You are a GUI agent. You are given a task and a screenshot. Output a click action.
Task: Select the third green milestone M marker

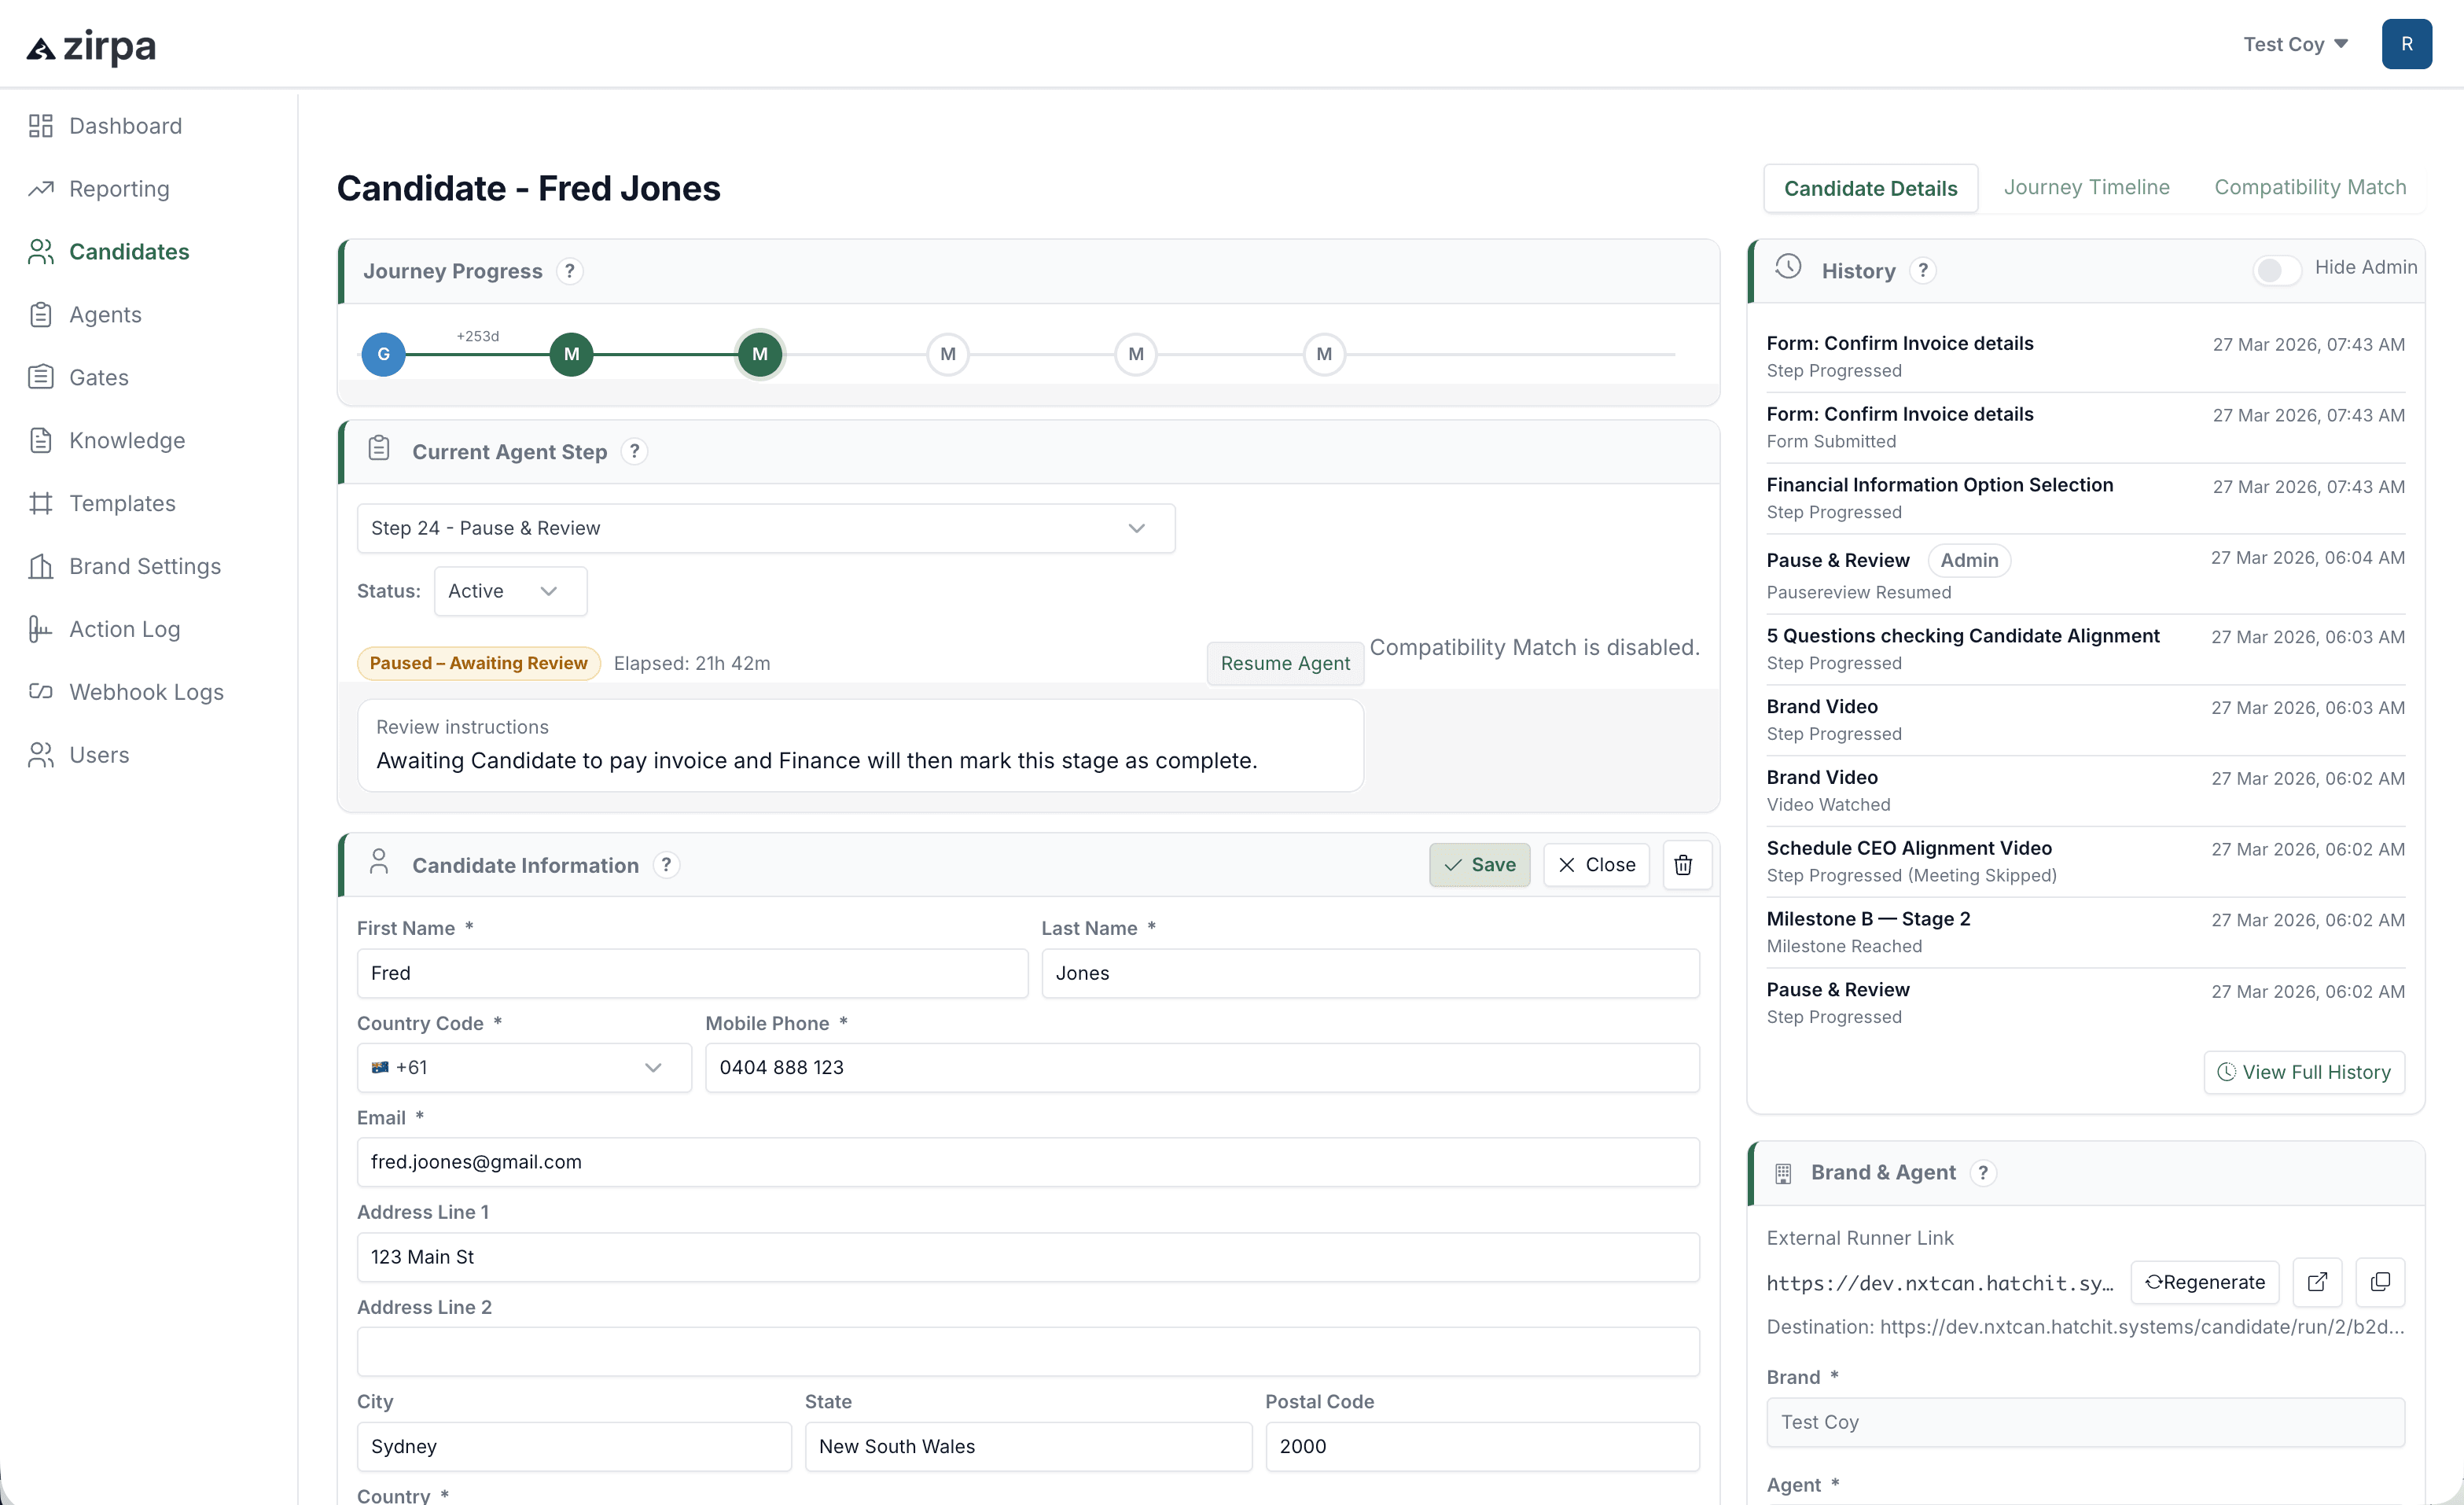click(x=760, y=354)
